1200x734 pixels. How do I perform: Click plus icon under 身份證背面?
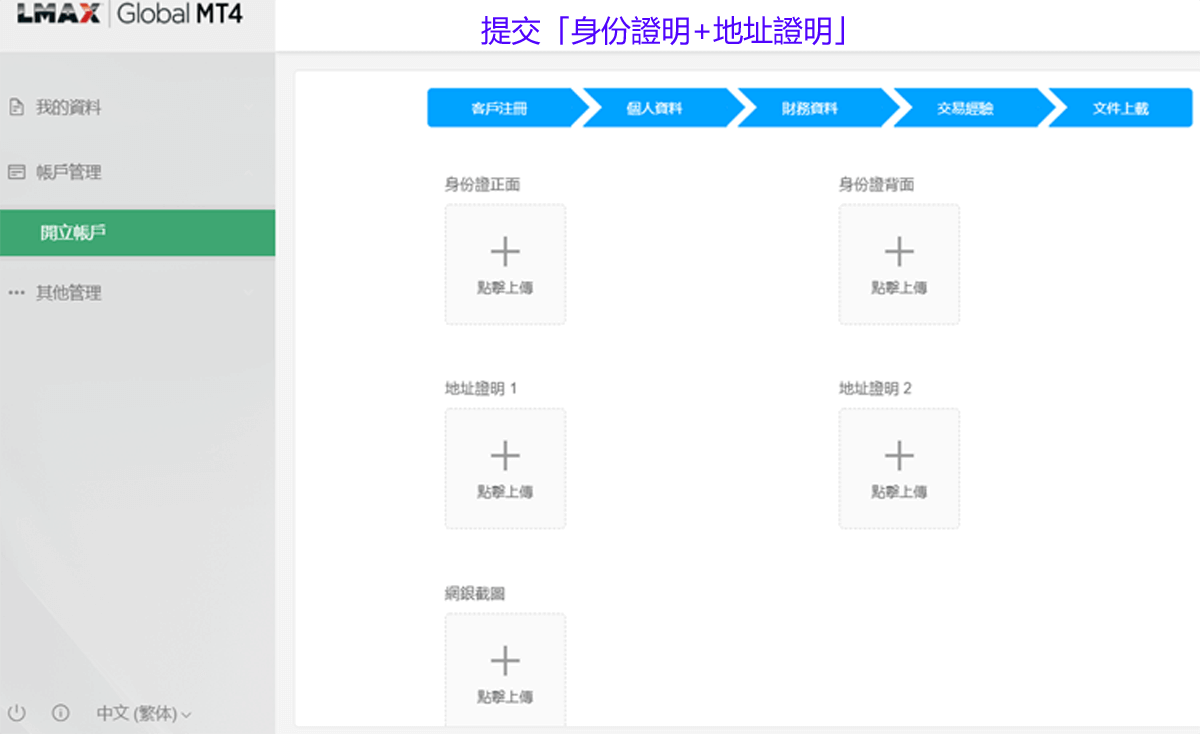[x=899, y=252]
